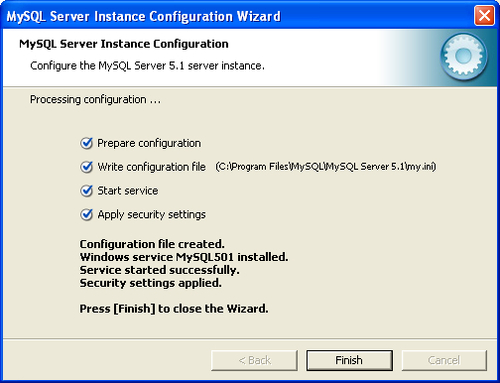
Task: Click the checkmark beside Prepare configuration
Action: [87, 143]
